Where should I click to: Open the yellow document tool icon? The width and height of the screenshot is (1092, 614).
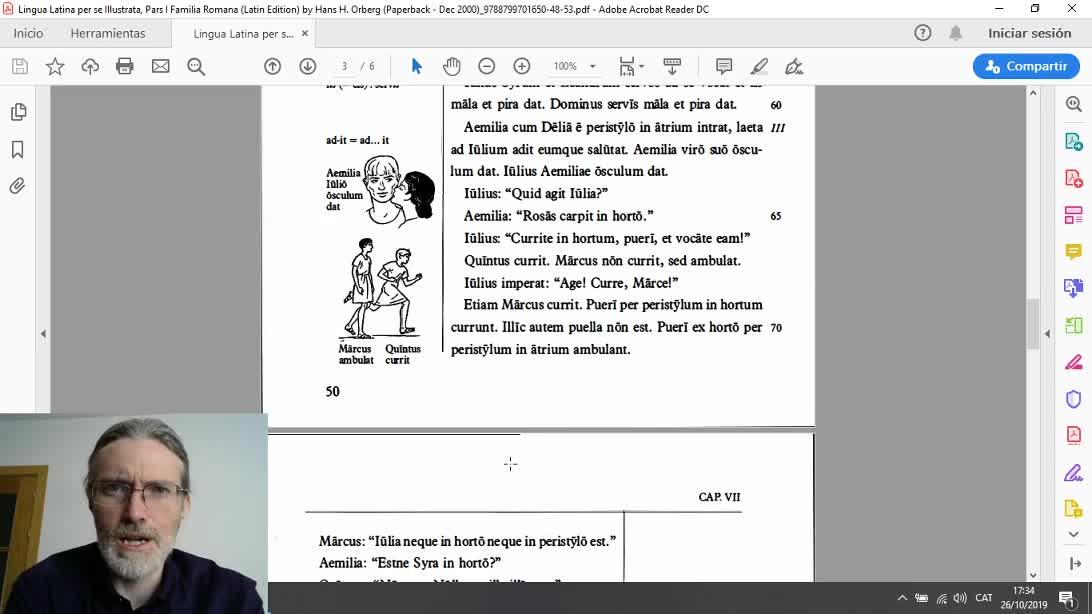pos(1073,509)
